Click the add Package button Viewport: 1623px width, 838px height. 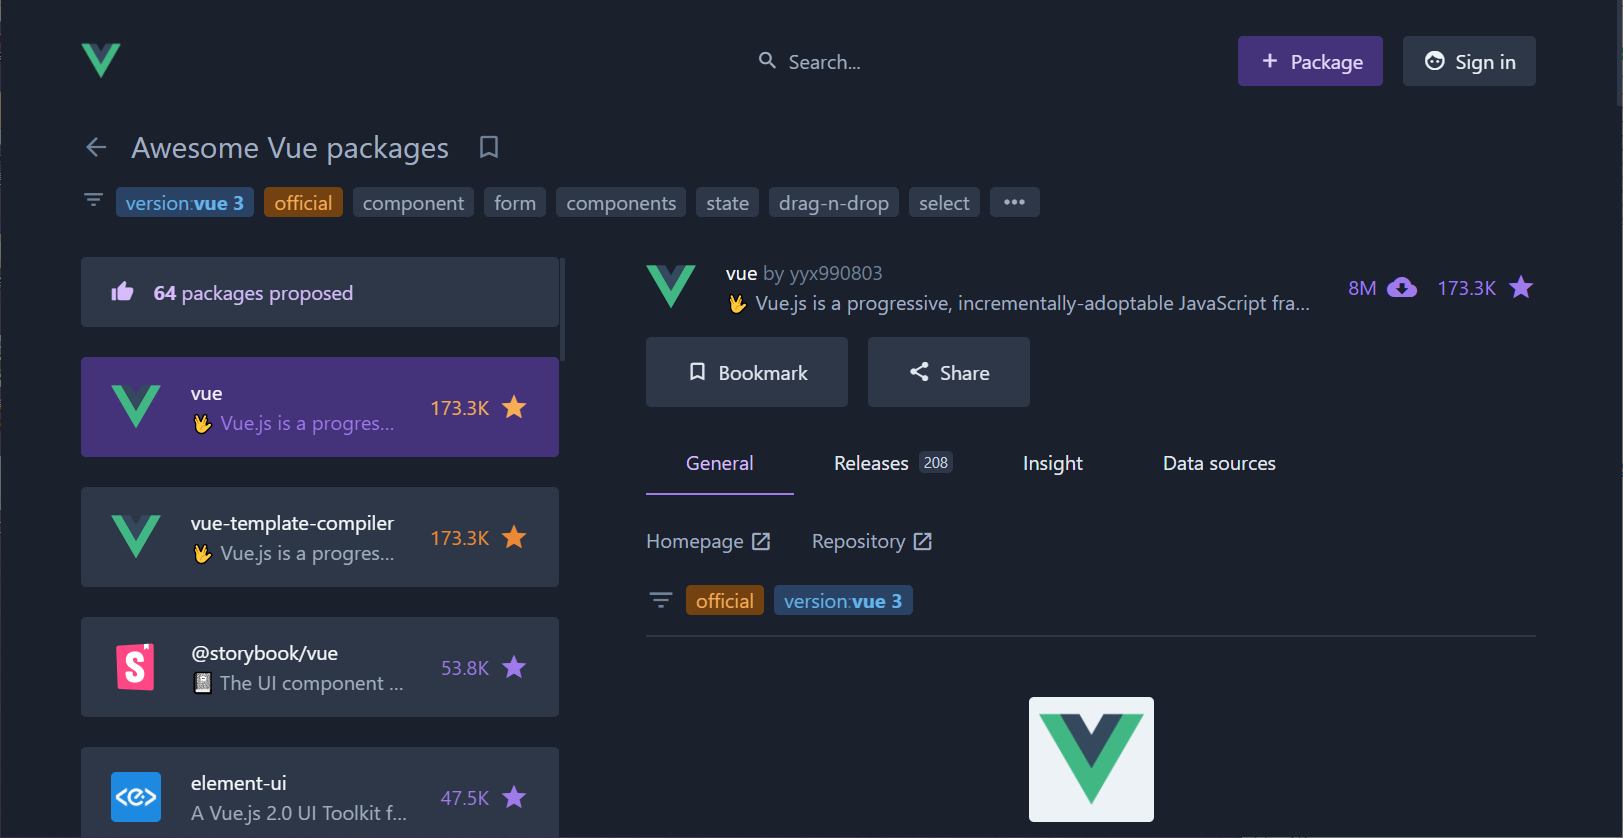1310,61
